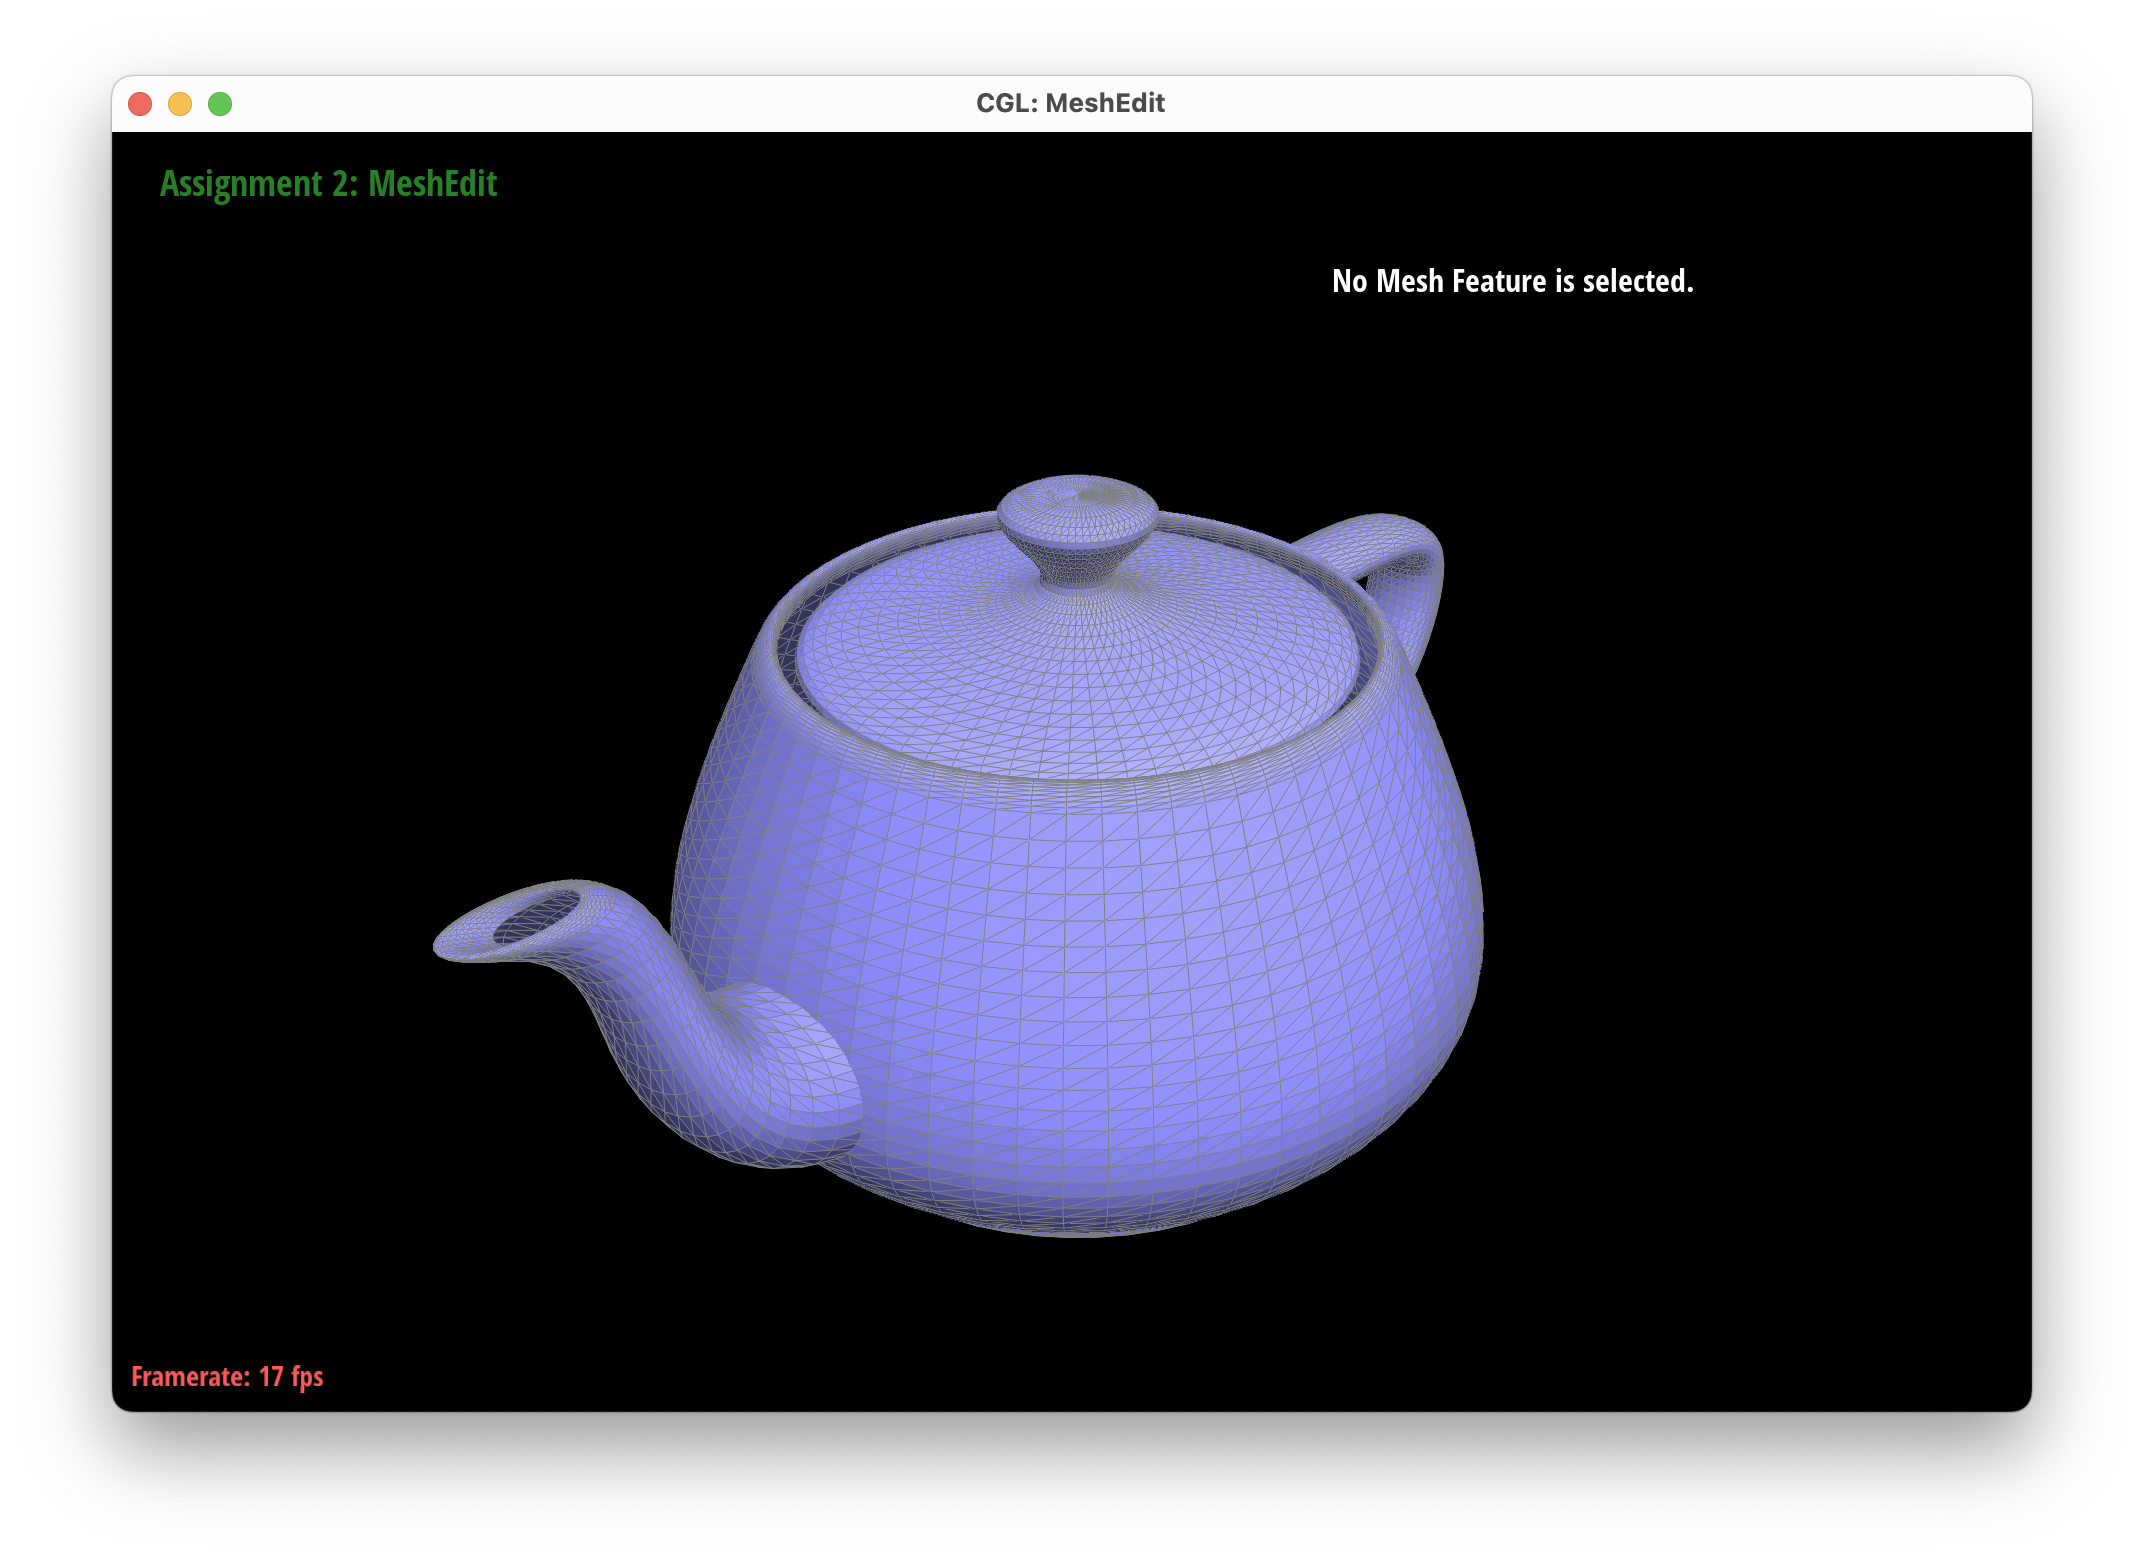Viewport: 2144px width, 1560px height.
Task: Click the No Mesh Feature is selected text
Action: pos(1513,281)
